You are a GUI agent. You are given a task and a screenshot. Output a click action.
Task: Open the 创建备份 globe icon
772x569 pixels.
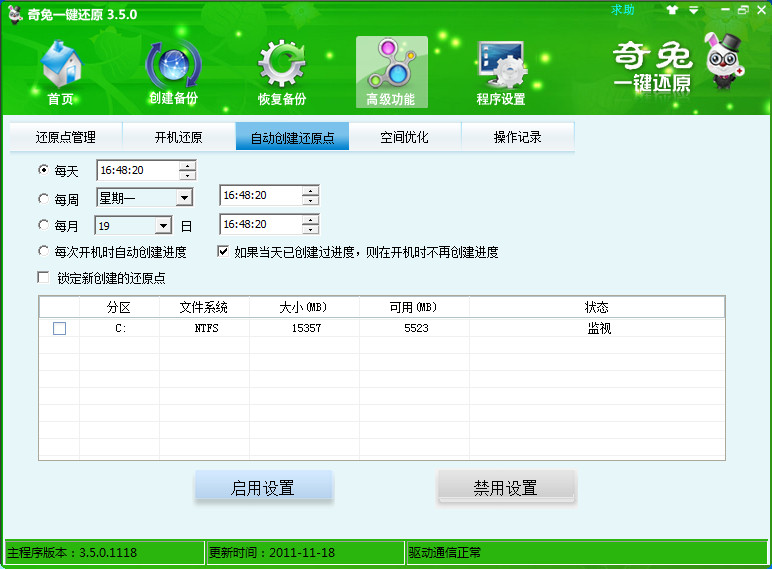tap(173, 72)
